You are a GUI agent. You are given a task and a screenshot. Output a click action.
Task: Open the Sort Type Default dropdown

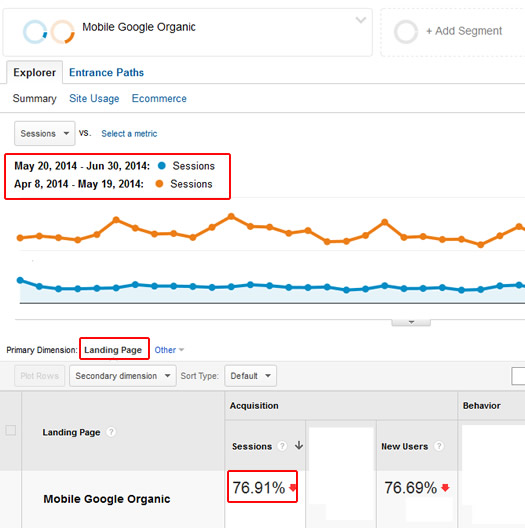[x=251, y=376]
